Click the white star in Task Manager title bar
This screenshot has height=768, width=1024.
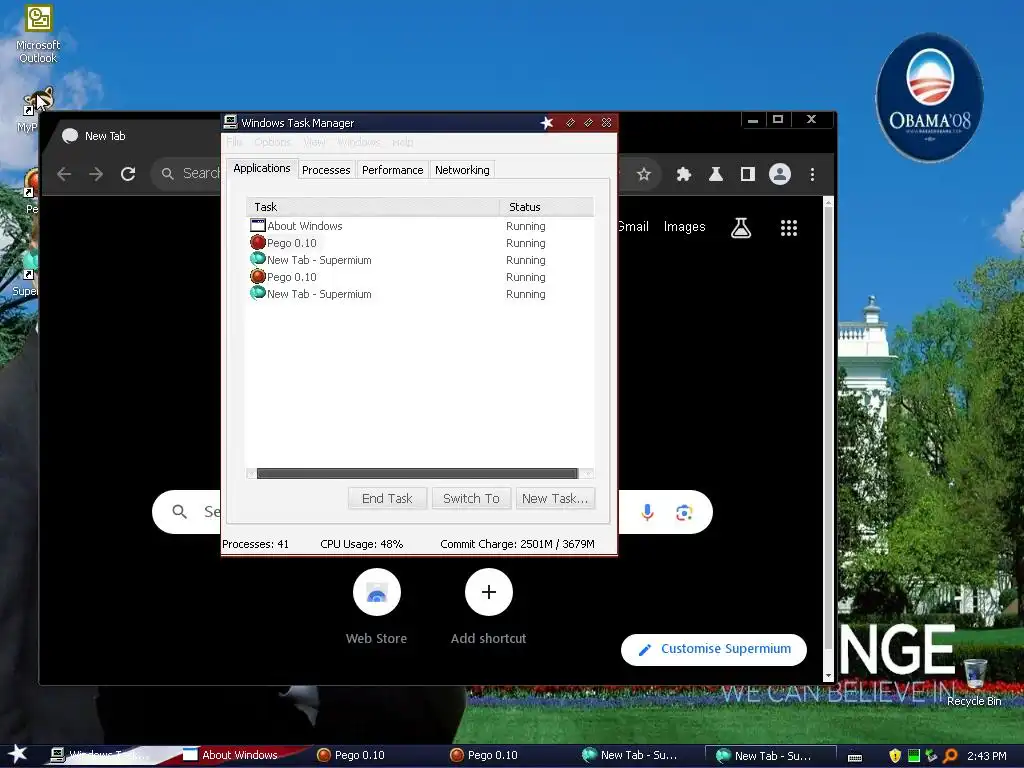tap(547, 123)
